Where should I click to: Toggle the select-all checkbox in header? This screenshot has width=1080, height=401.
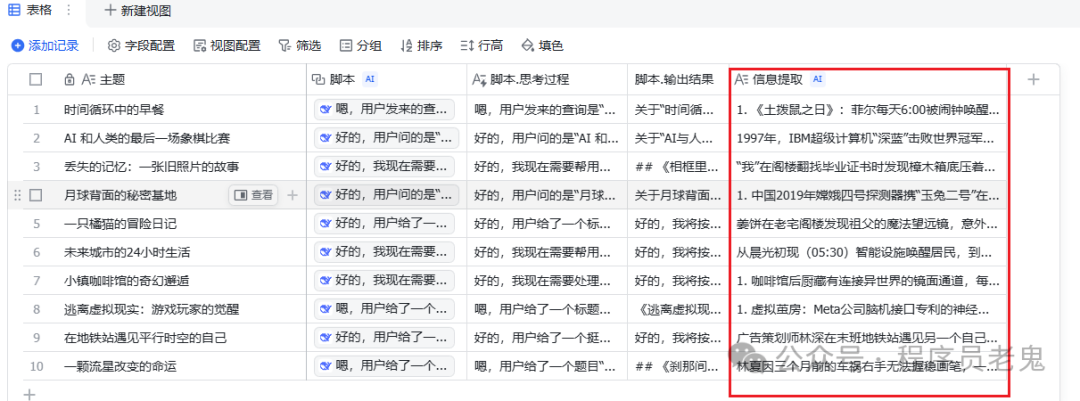pos(36,80)
